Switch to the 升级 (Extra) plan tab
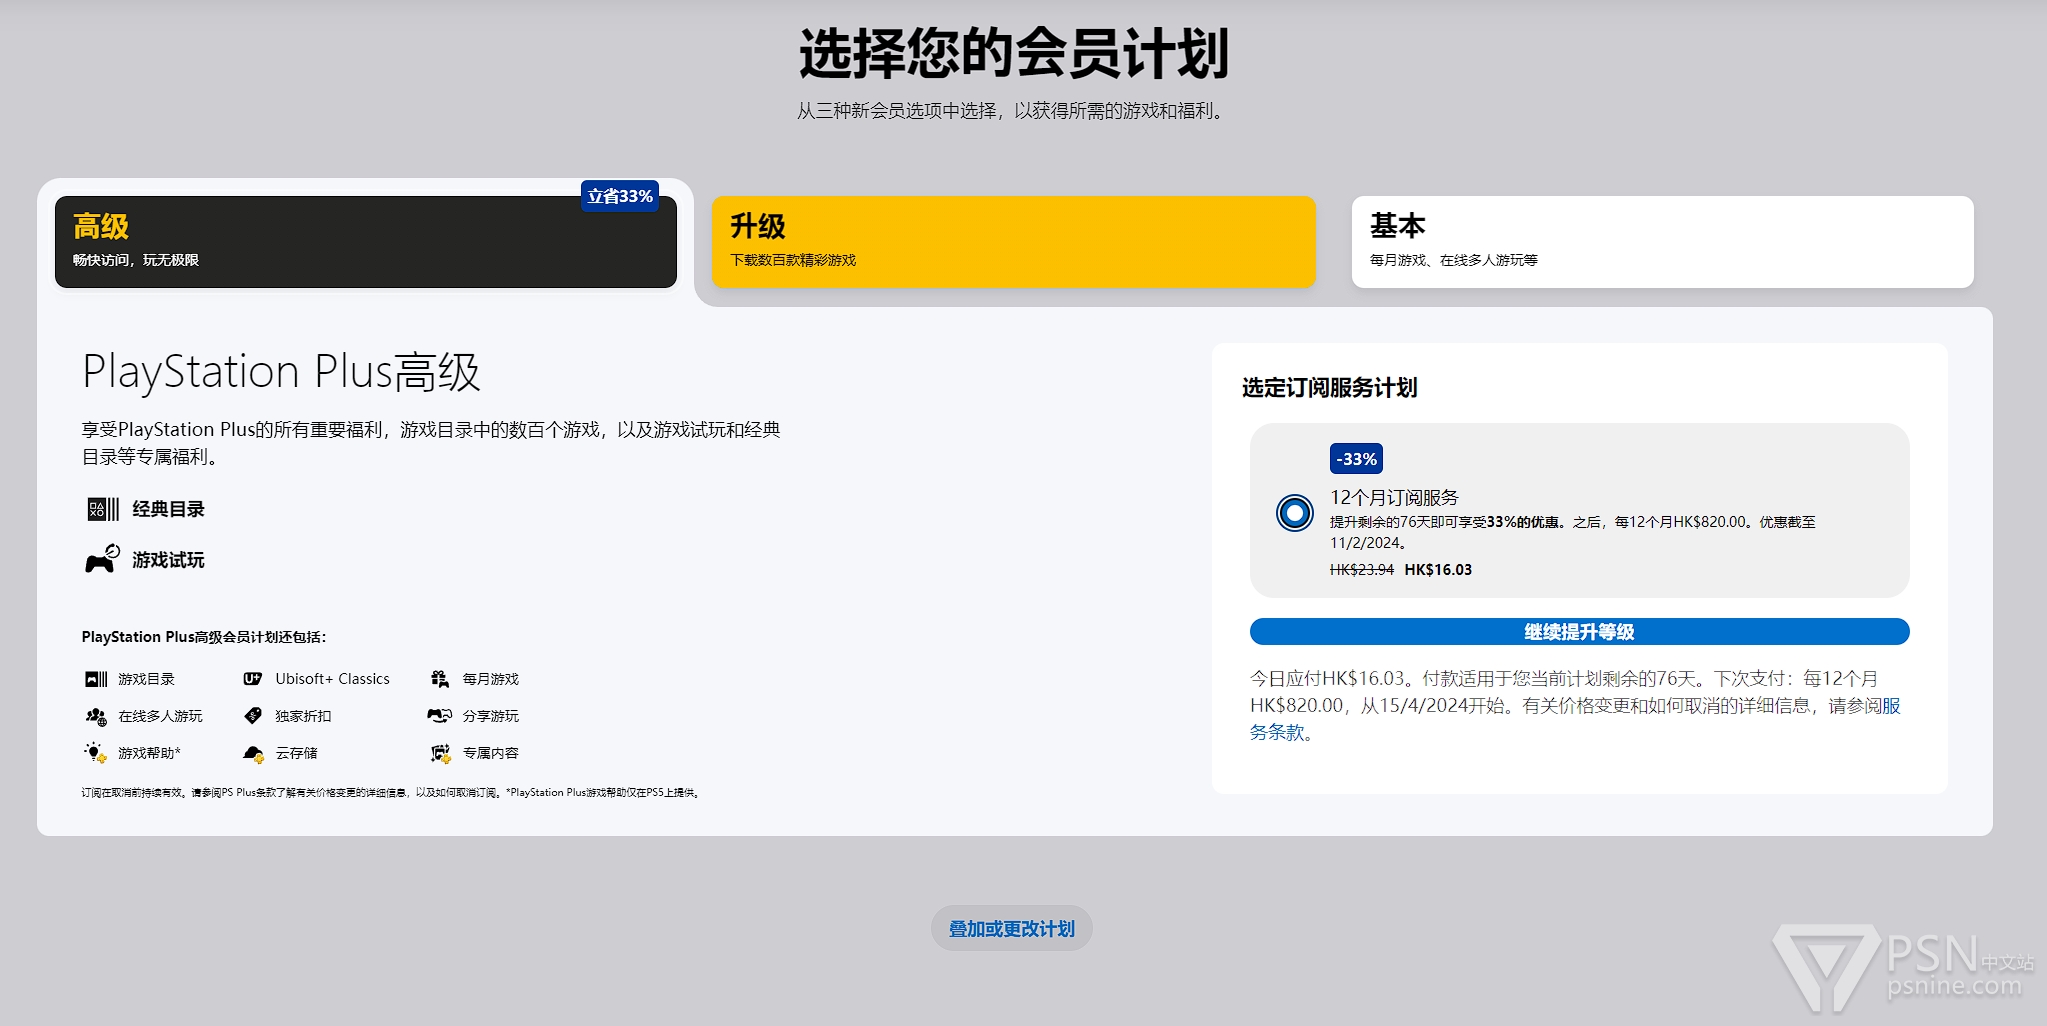 coord(1013,242)
